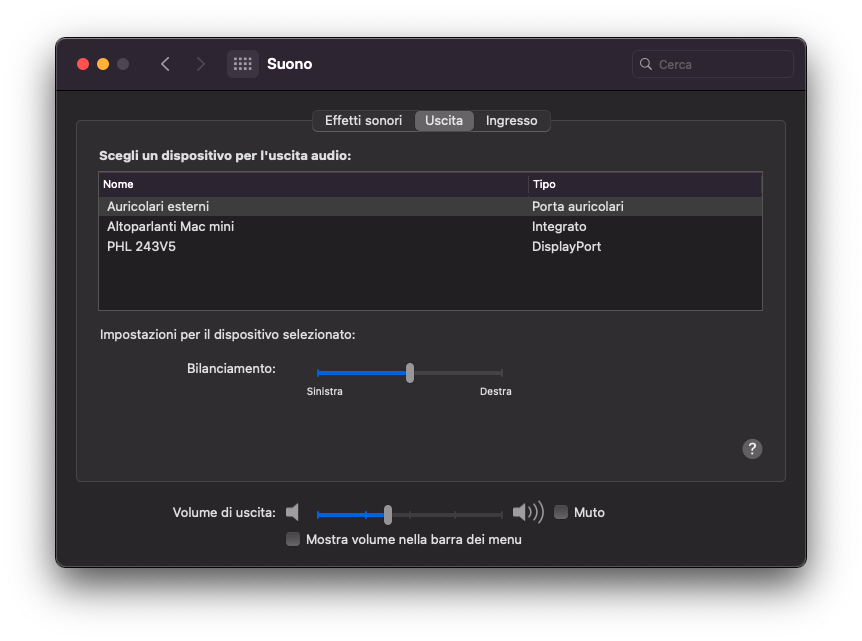This screenshot has width=862, height=641.
Task: Open the show-all preferences grid
Action: coord(242,64)
